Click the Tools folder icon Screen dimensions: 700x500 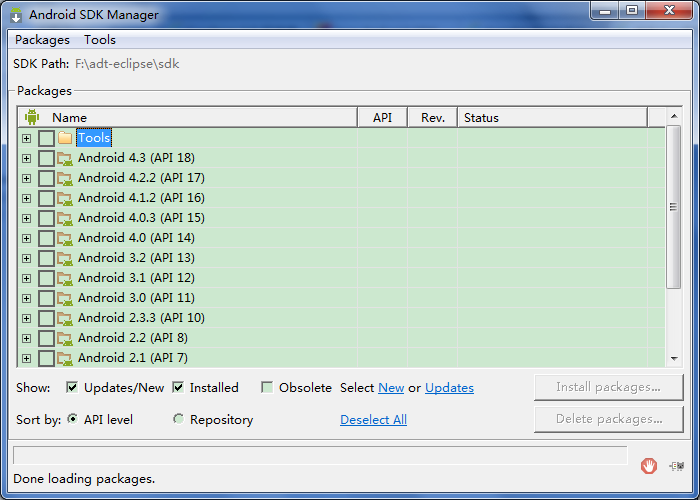(65, 138)
